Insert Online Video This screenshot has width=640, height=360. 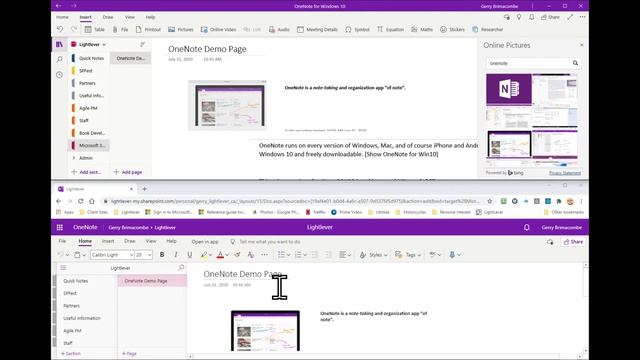[x=218, y=29]
